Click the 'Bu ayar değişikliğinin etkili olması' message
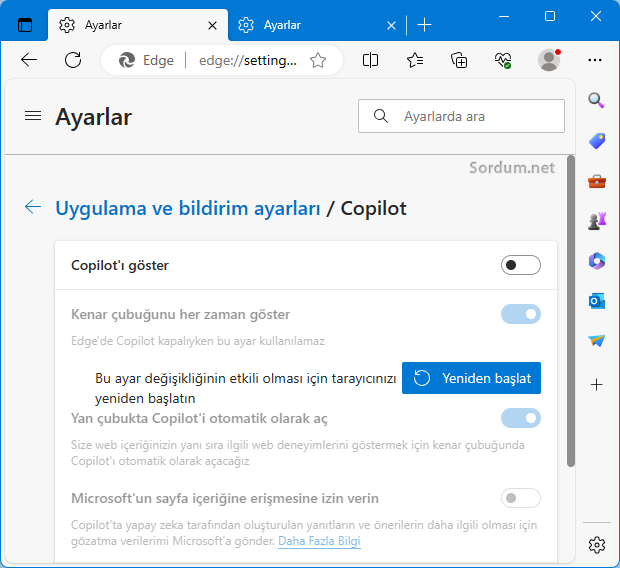This screenshot has height=568, width=620. pos(246,388)
